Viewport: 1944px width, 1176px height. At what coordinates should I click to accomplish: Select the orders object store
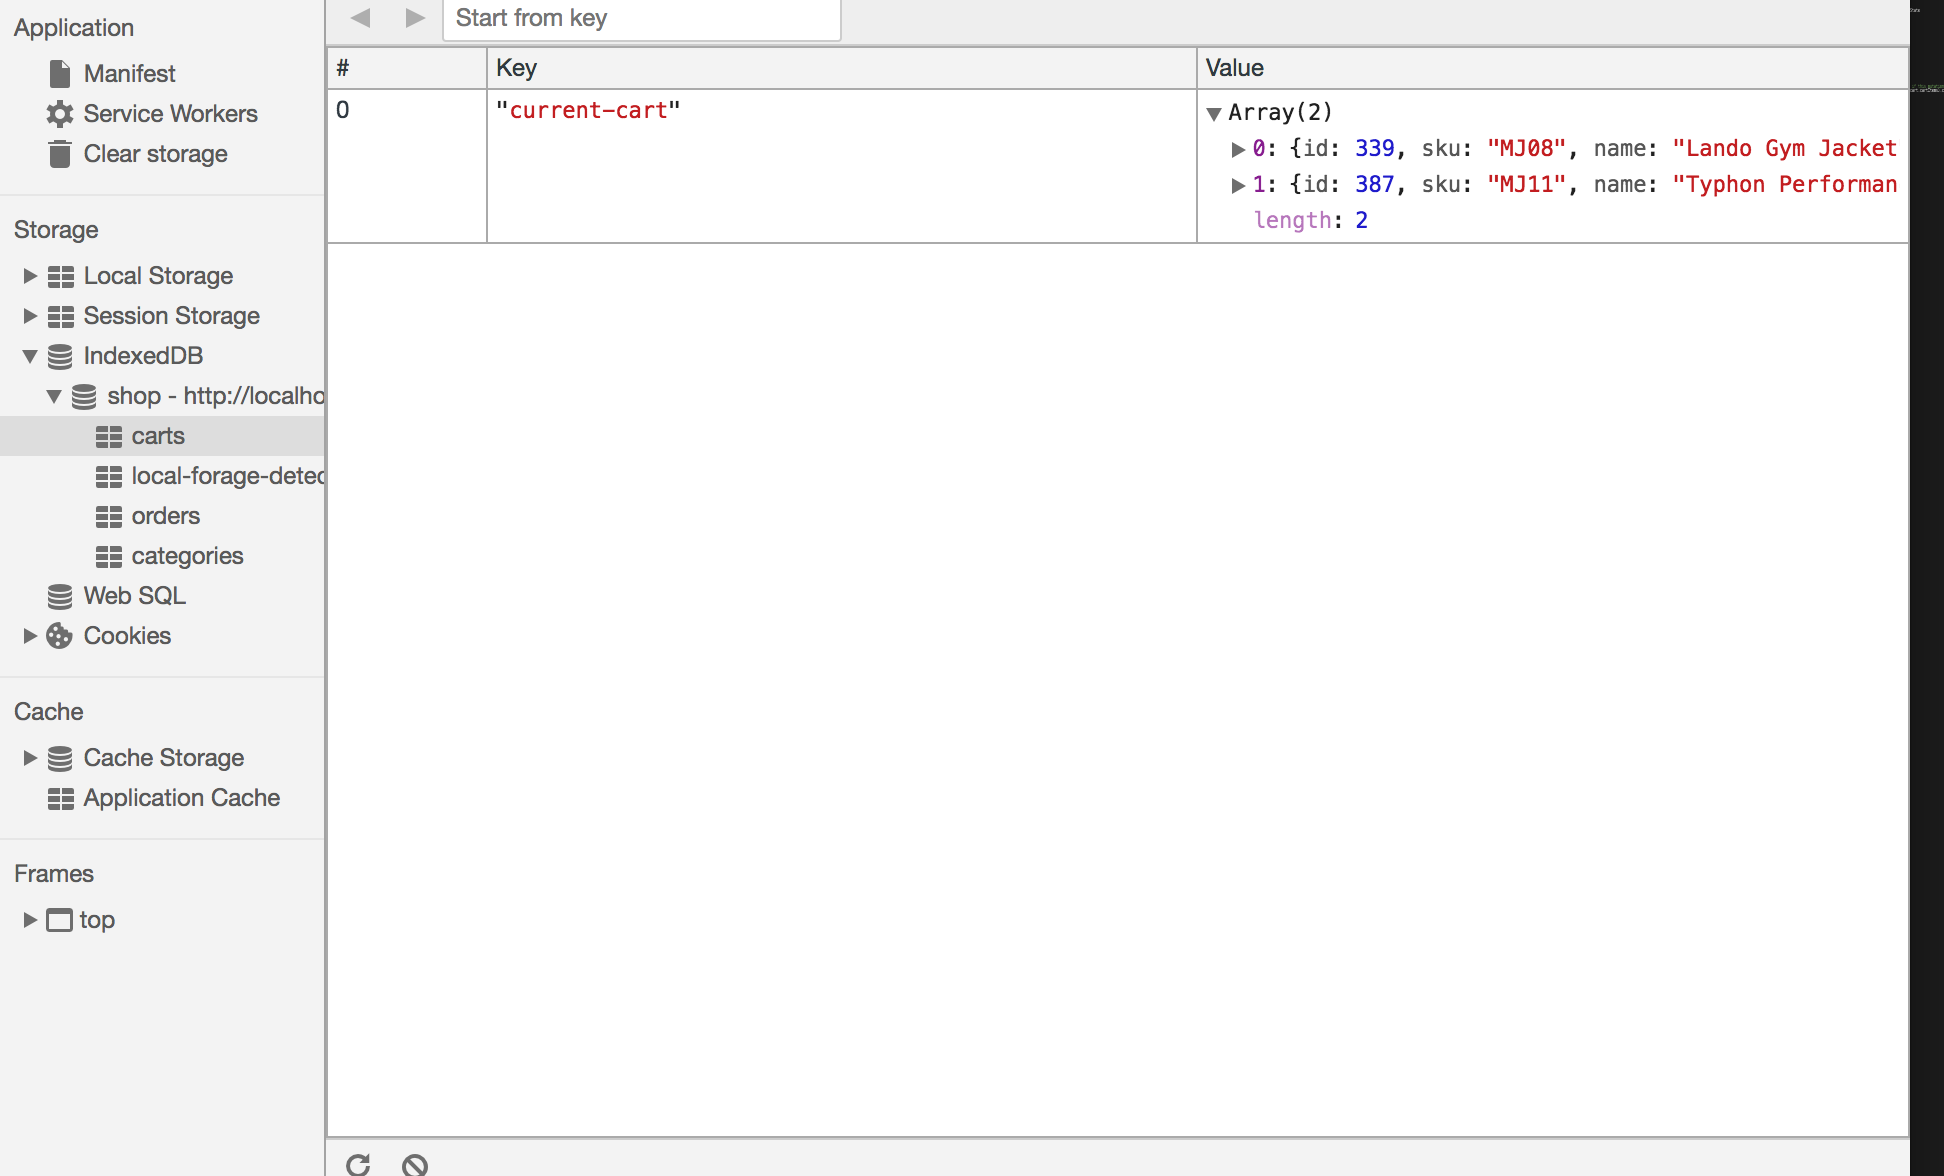click(x=165, y=516)
